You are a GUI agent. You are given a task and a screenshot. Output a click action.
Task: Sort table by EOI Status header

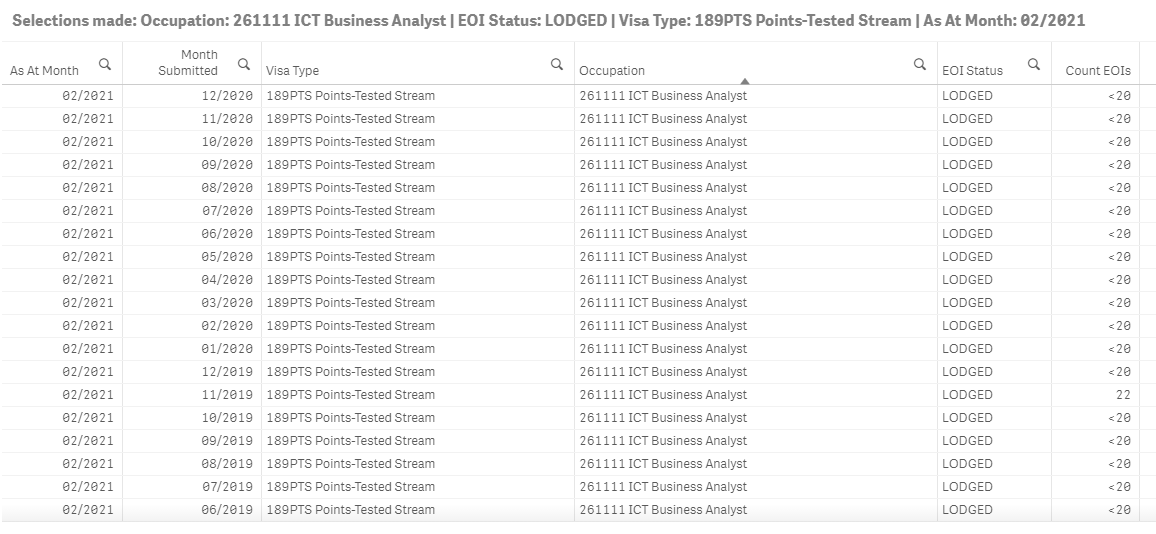click(972, 71)
